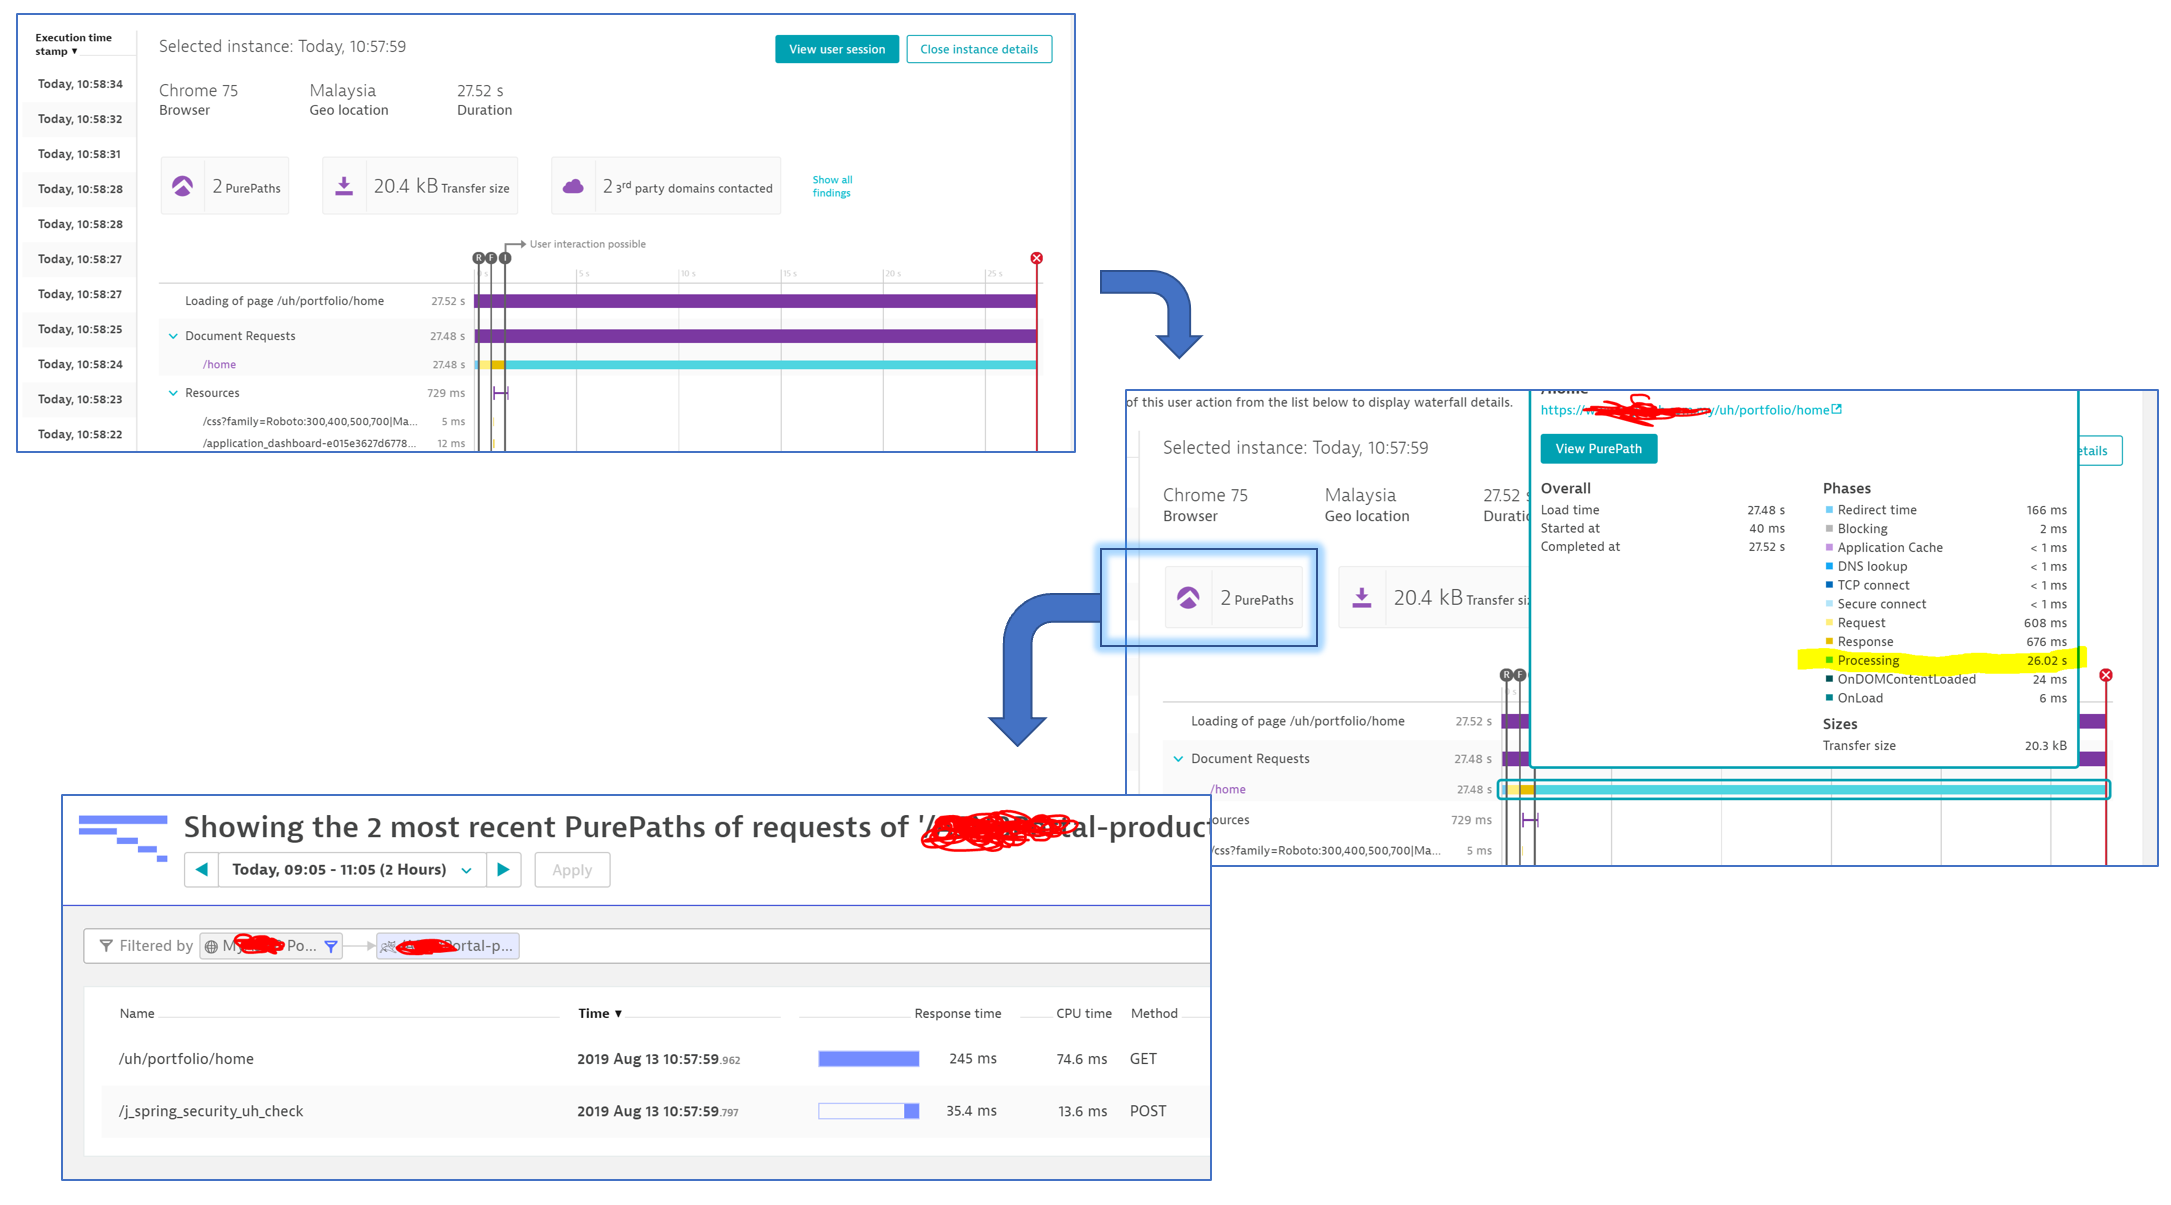This screenshot has height=1205, width=2171.
Task: Click the next timeframe arrow button
Action: (x=503, y=870)
